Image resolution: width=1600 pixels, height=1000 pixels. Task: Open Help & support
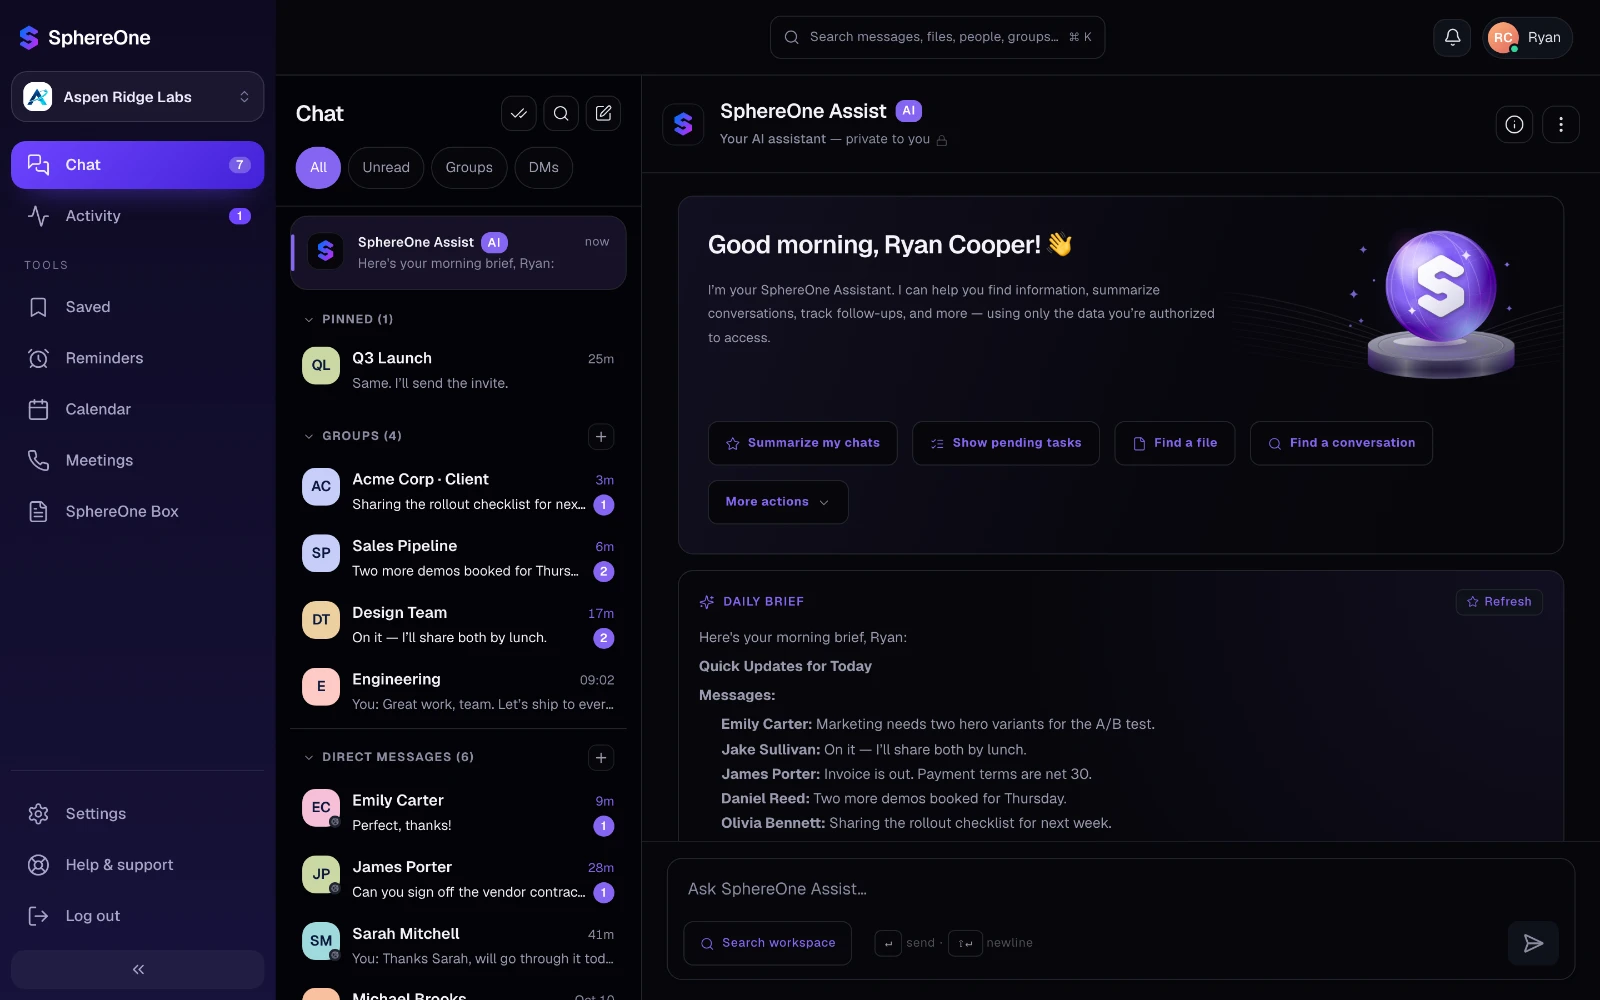[x=138, y=864]
